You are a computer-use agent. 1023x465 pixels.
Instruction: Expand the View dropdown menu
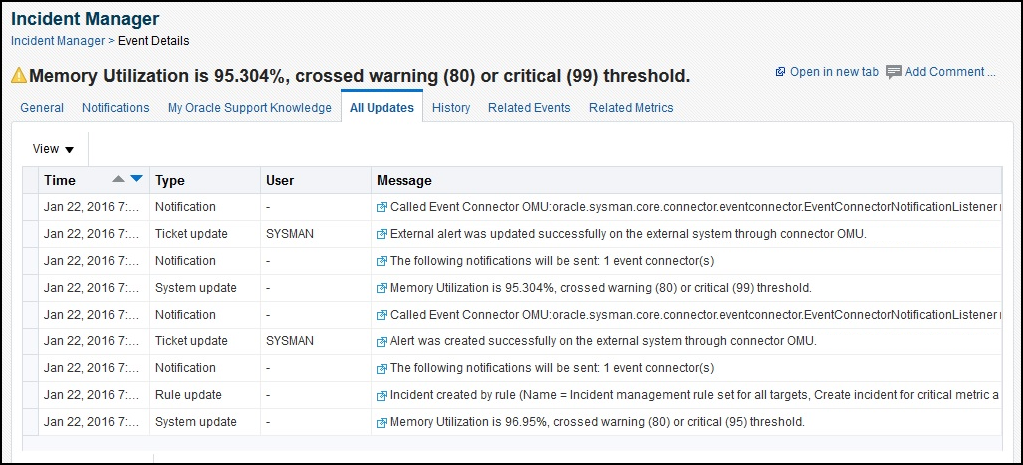coord(53,149)
